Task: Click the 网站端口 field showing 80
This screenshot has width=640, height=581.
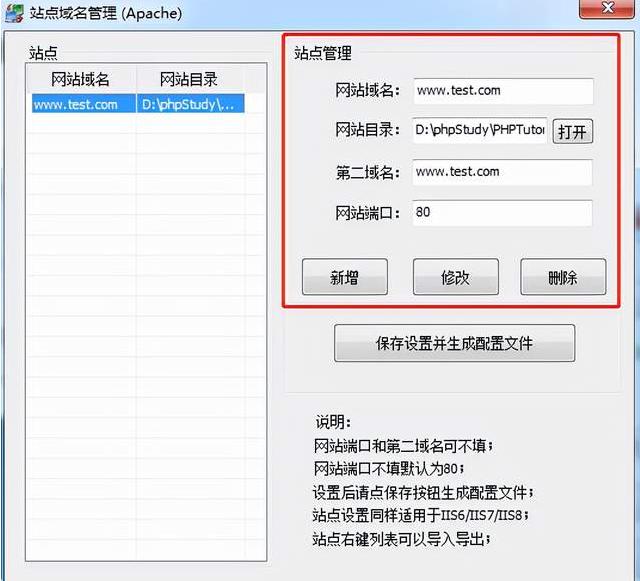Action: (502, 213)
